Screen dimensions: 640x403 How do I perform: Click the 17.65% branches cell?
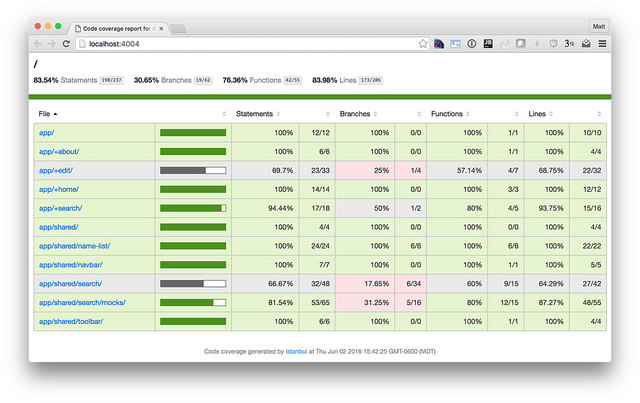click(x=365, y=284)
